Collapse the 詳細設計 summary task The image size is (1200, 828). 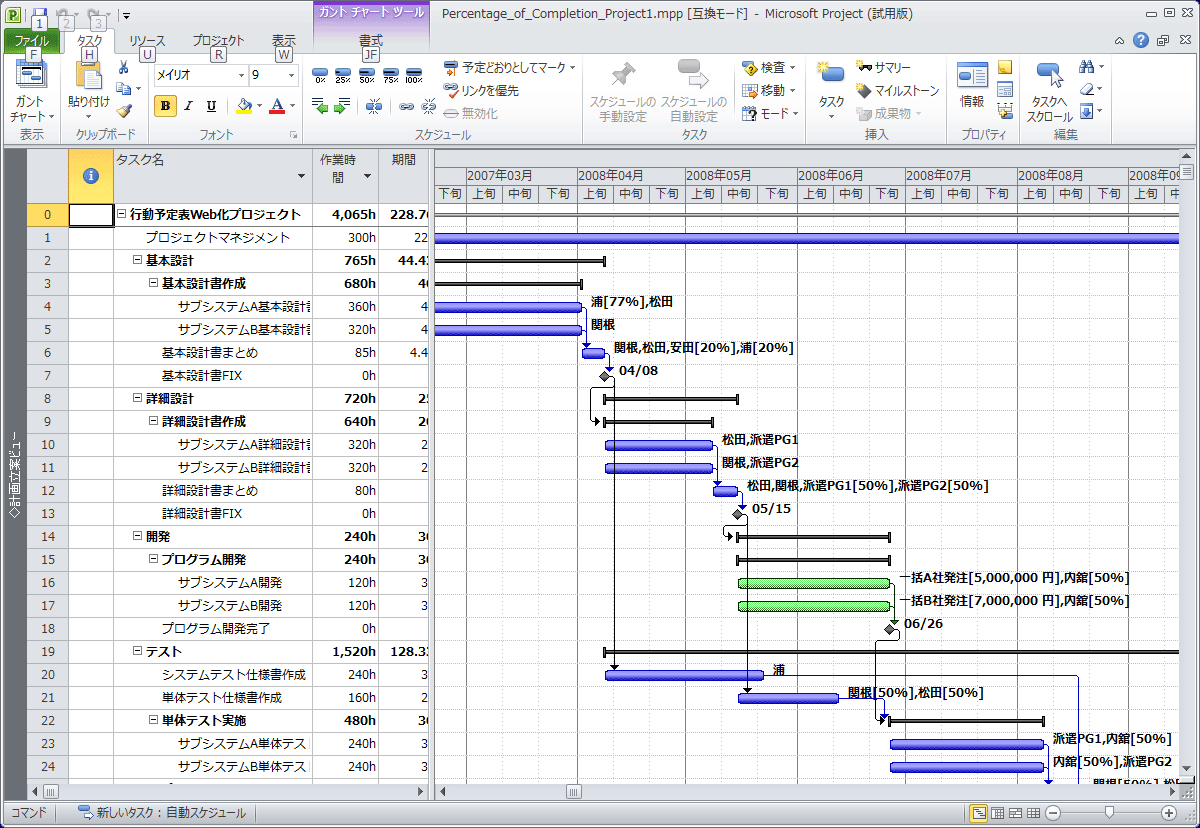point(138,398)
